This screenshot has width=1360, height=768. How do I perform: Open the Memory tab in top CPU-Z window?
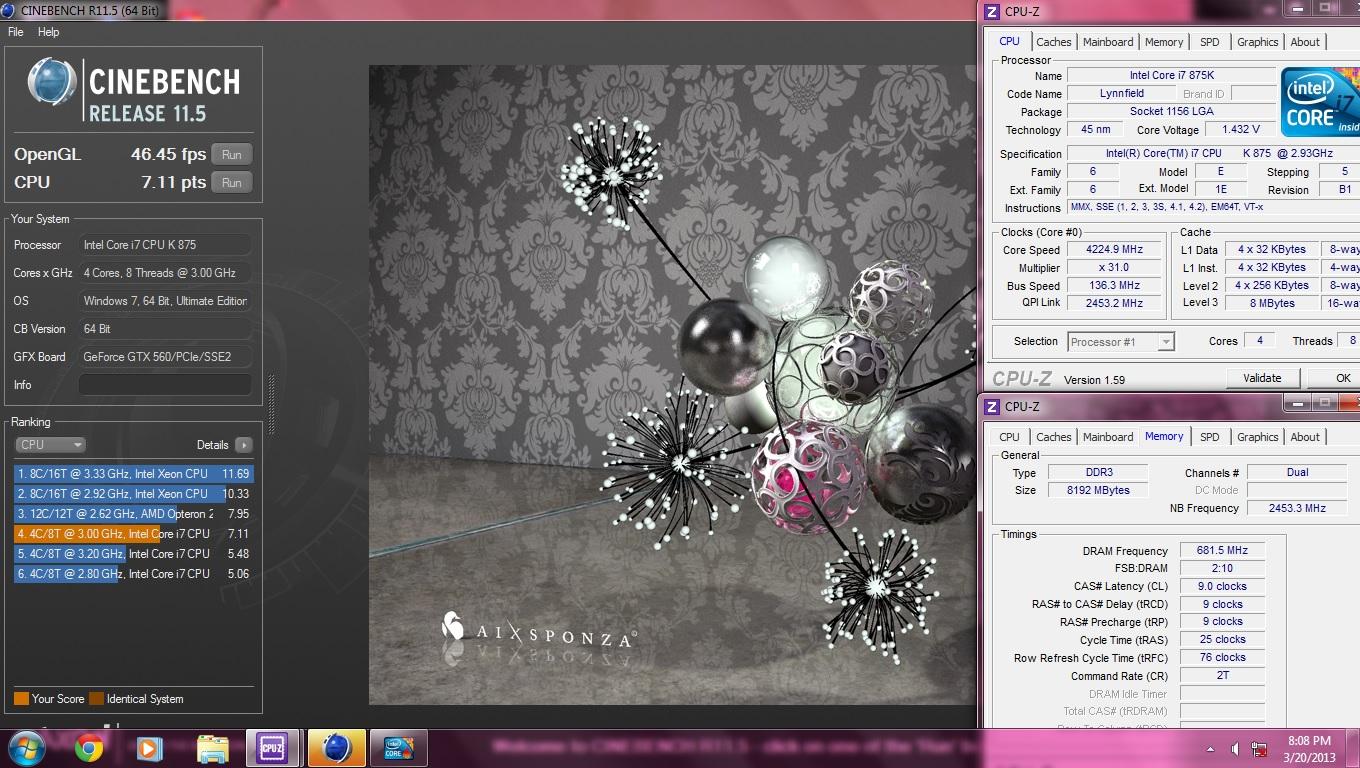(x=1164, y=42)
